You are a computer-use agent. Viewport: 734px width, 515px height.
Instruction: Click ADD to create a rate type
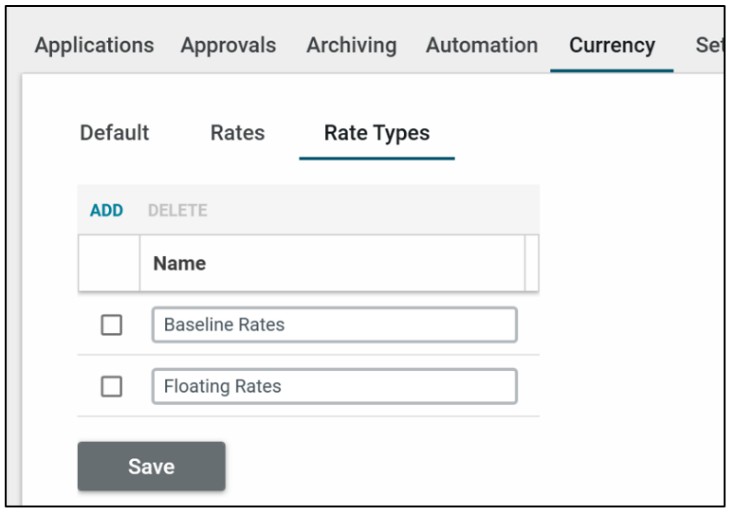(x=106, y=211)
